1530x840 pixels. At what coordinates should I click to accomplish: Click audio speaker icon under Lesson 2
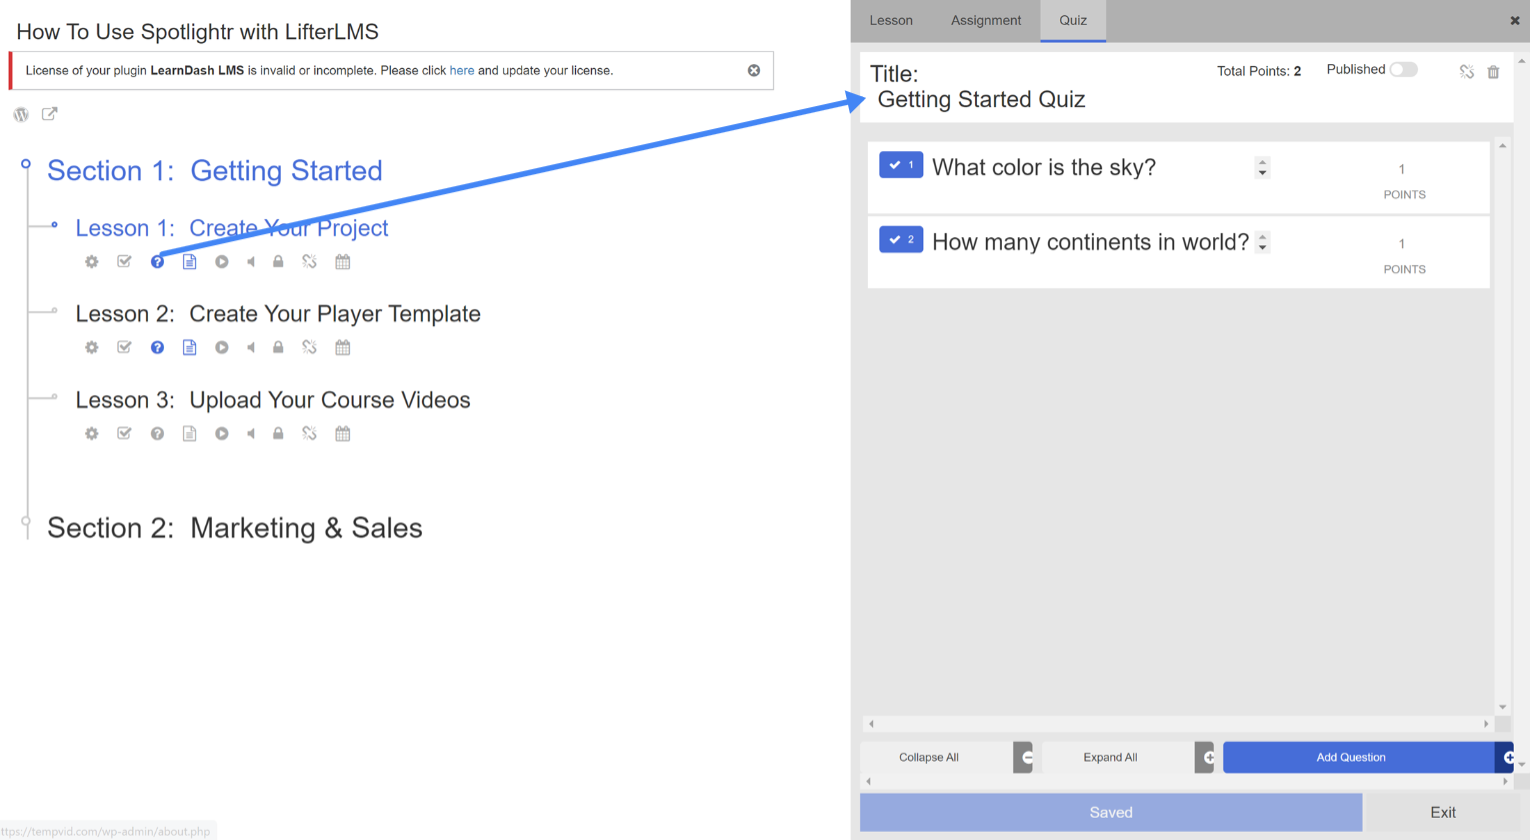(251, 348)
